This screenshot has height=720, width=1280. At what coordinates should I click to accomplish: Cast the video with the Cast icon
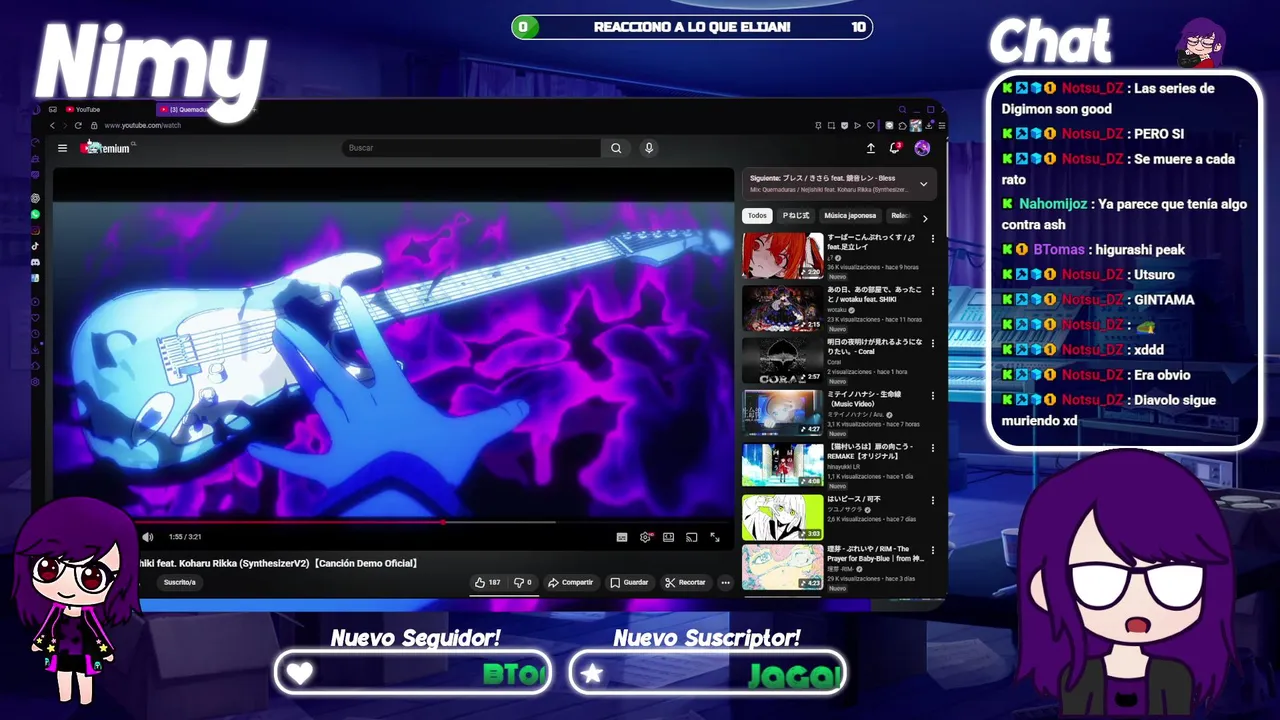(x=691, y=537)
